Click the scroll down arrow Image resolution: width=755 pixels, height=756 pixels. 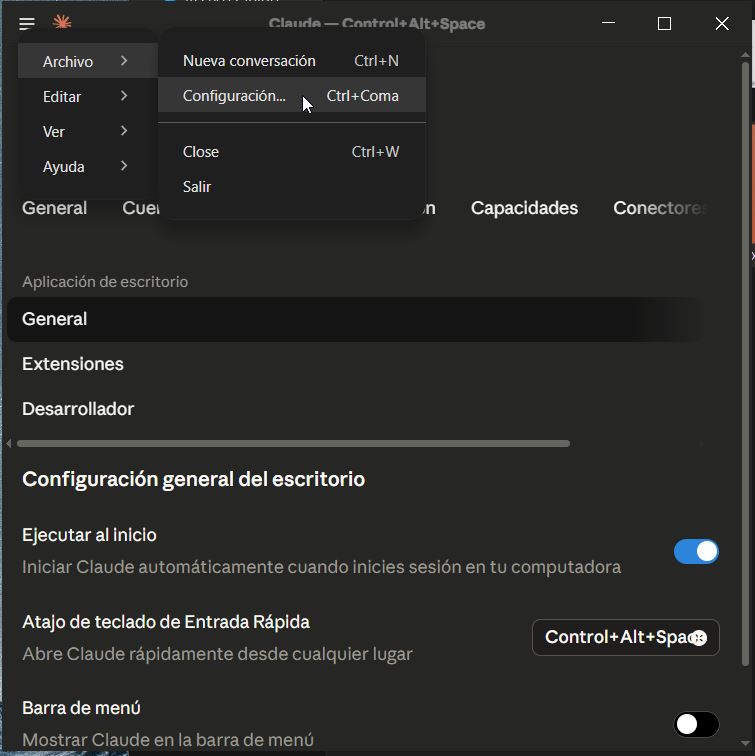pyautogui.click(x=745, y=743)
